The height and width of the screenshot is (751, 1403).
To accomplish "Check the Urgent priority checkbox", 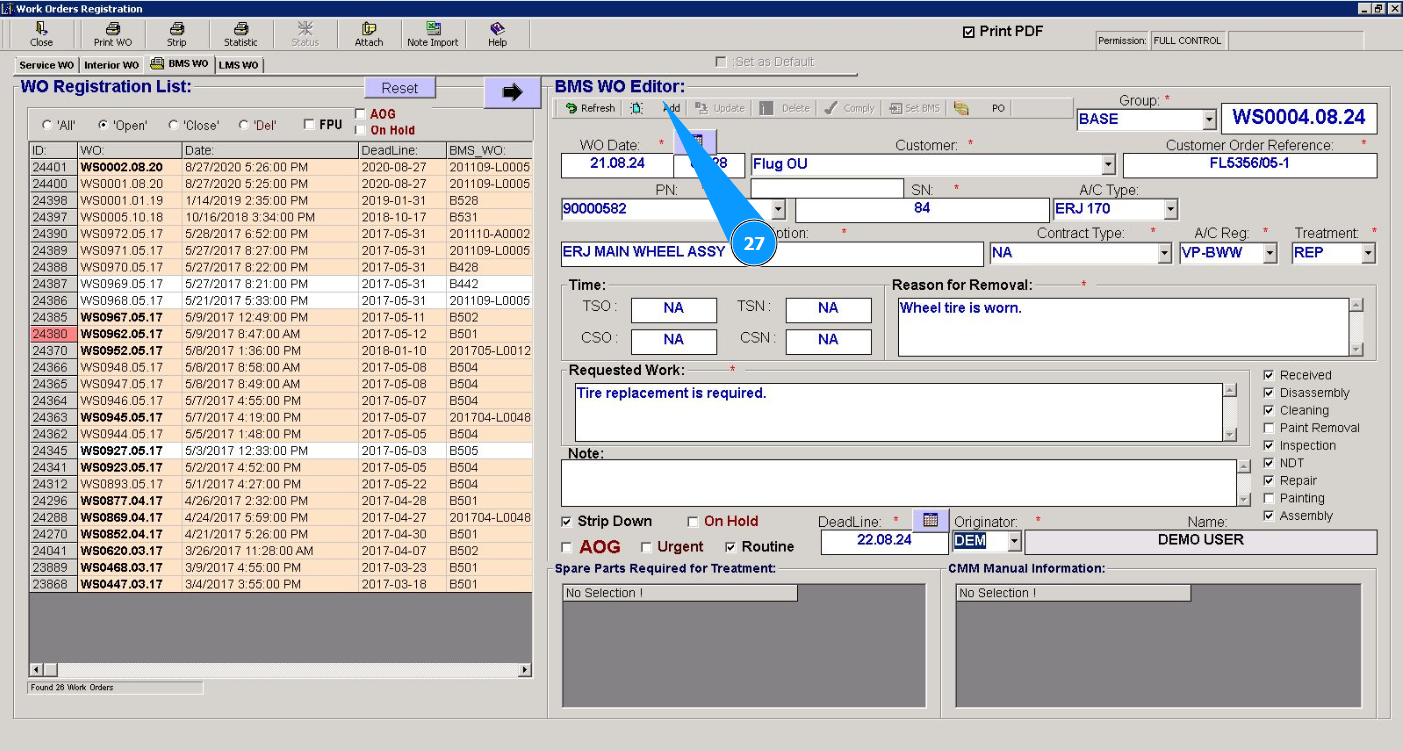I will [x=646, y=547].
